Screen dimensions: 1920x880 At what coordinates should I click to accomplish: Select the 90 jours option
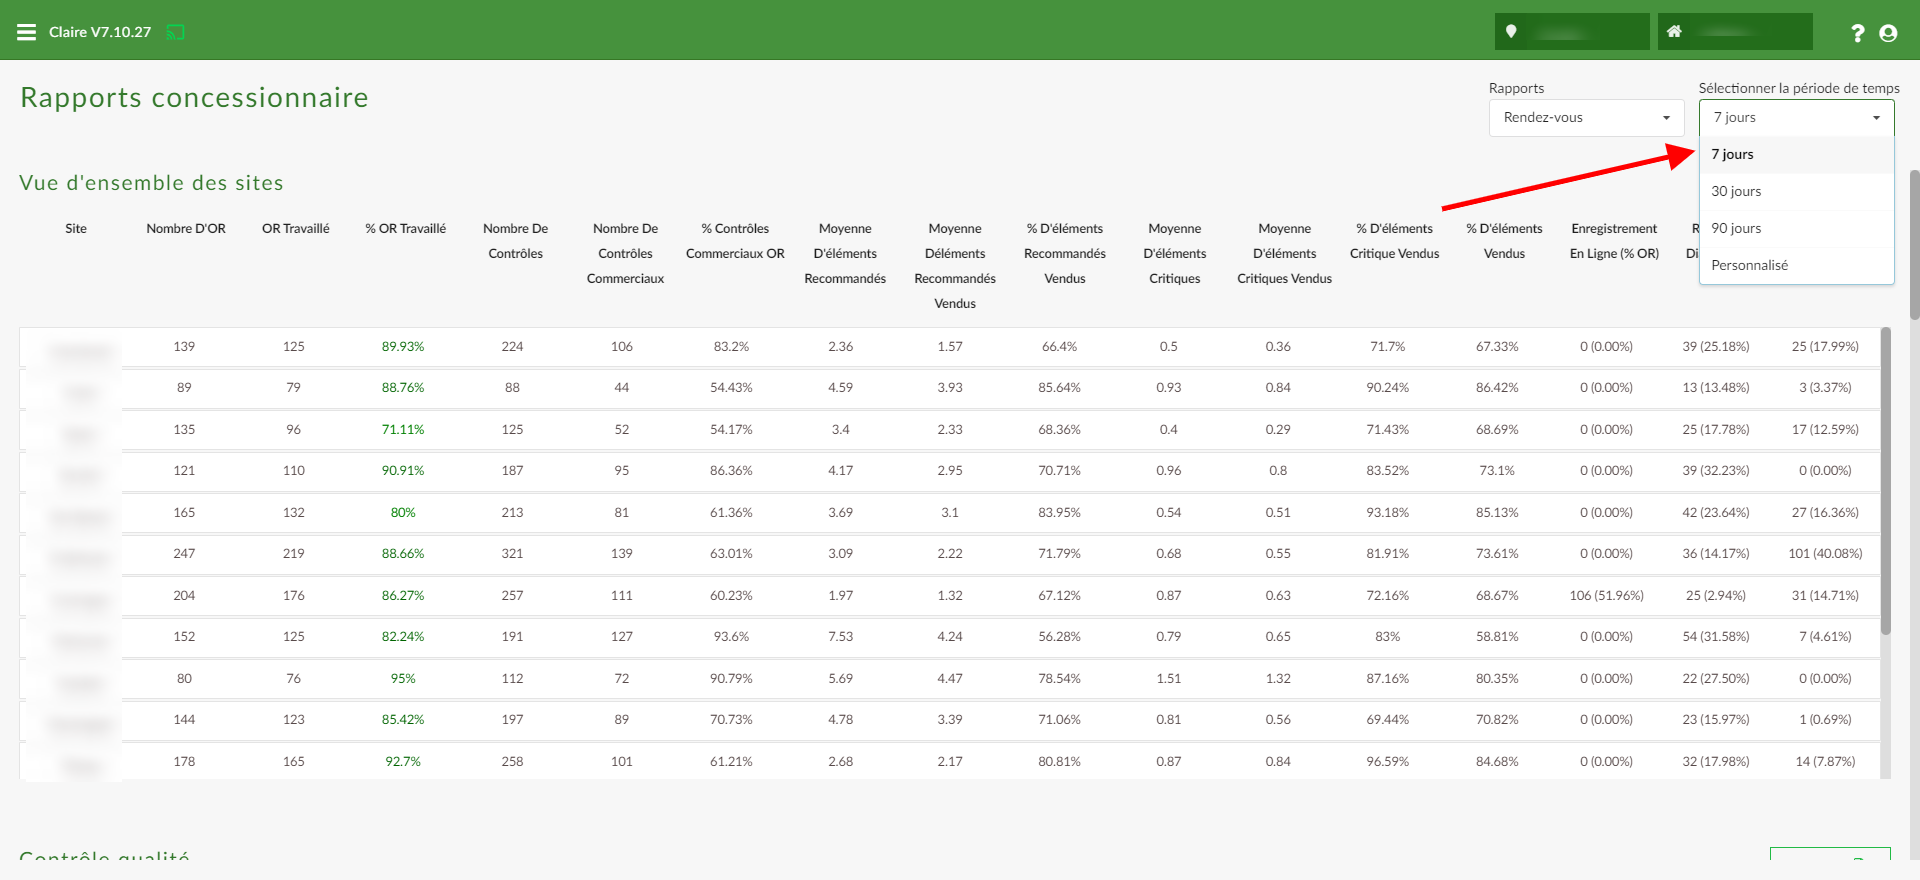[1796, 228]
